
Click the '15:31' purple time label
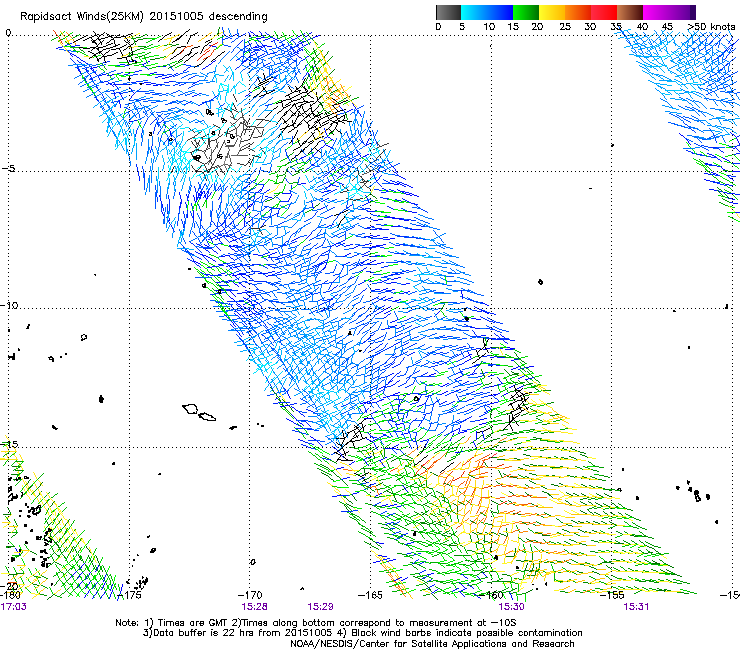(636, 607)
